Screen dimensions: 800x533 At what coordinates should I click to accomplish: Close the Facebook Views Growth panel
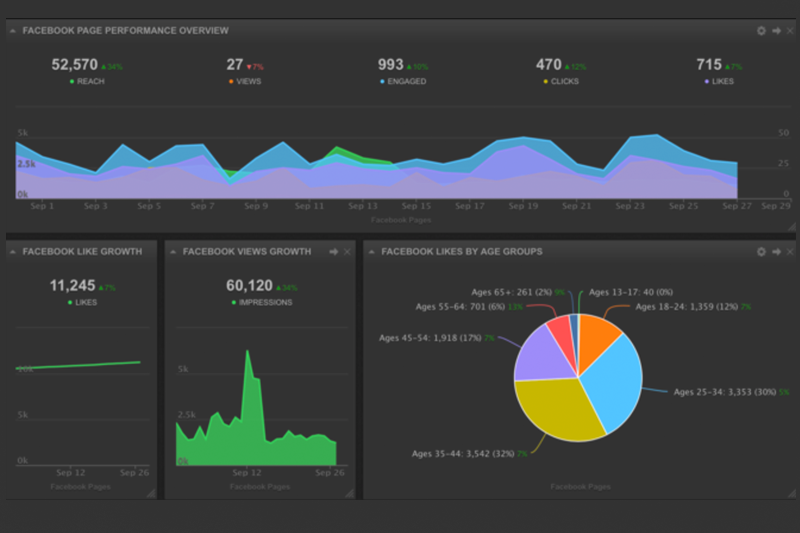(347, 252)
